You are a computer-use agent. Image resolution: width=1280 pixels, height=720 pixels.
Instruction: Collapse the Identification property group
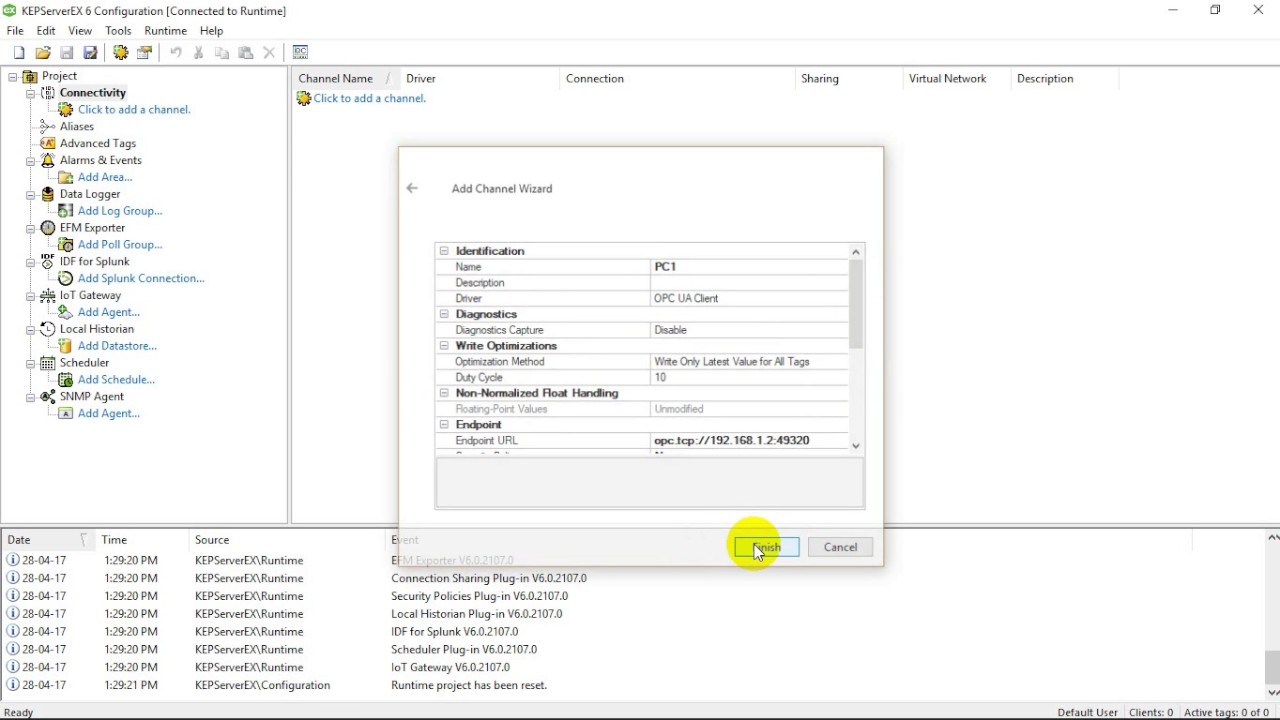pyautogui.click(x=444, y=251)
